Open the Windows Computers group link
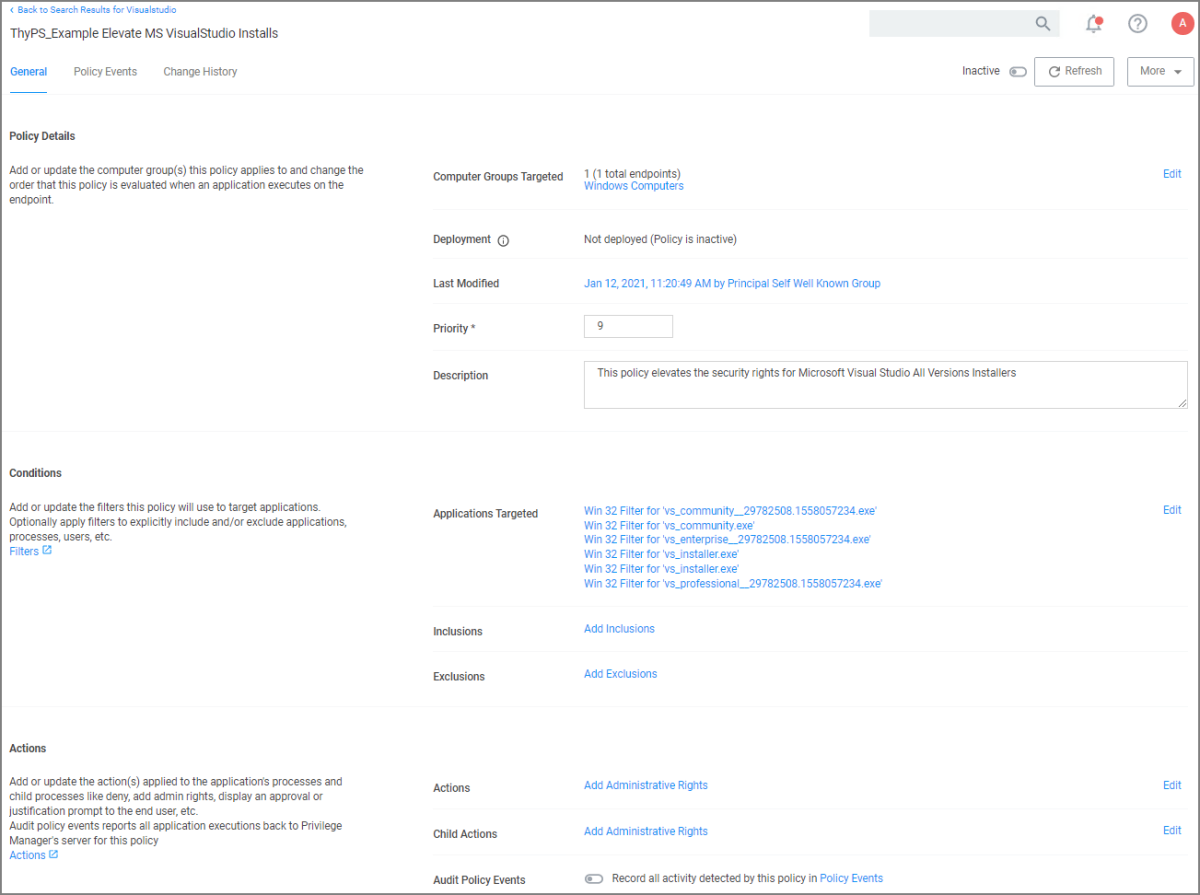1200x895 pixels. [x=633, y=186]
